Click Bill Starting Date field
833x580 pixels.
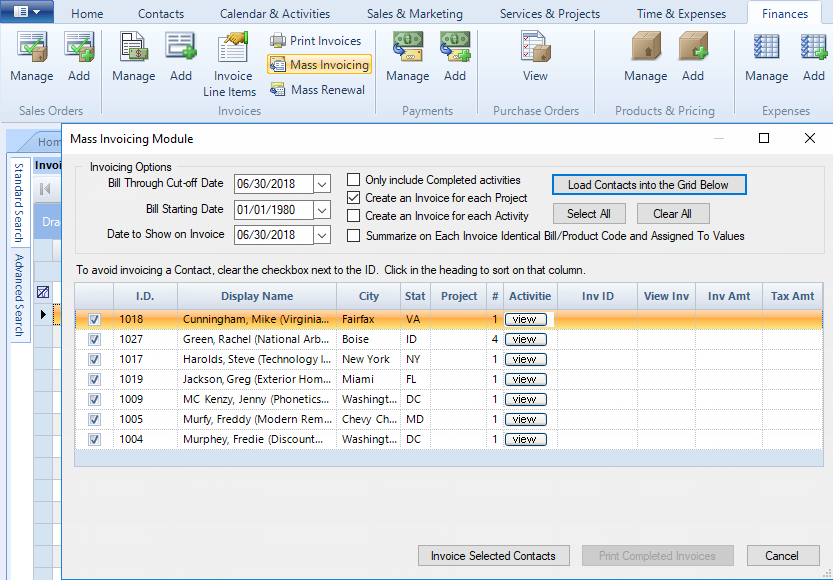(274, 210)
